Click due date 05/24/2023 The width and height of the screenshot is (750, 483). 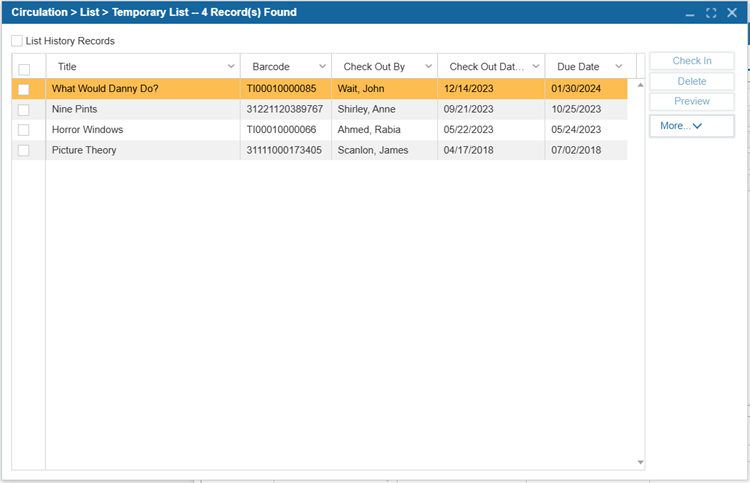(x=576, y=130)
